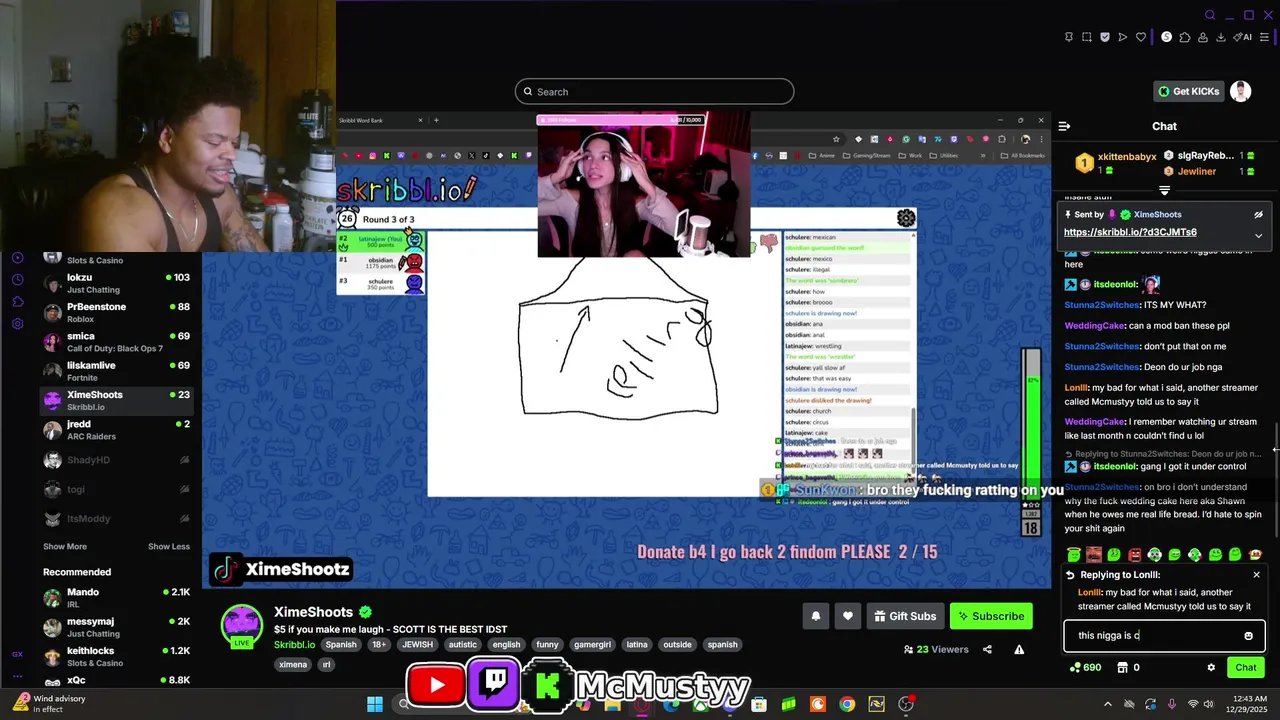Click the Get KICKs button
Screen dimensions: 1280x720
click(x=1189, y=91)
